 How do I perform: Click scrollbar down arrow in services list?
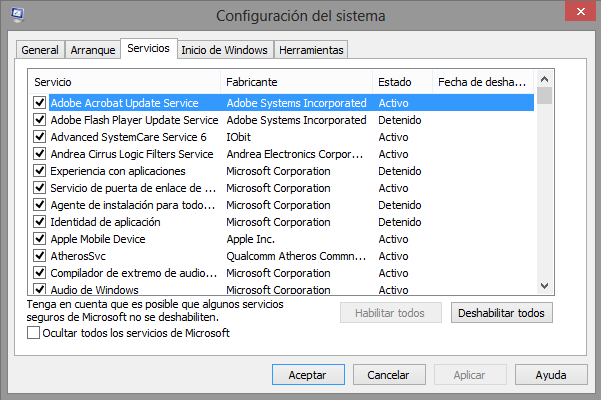click(544, 286)
